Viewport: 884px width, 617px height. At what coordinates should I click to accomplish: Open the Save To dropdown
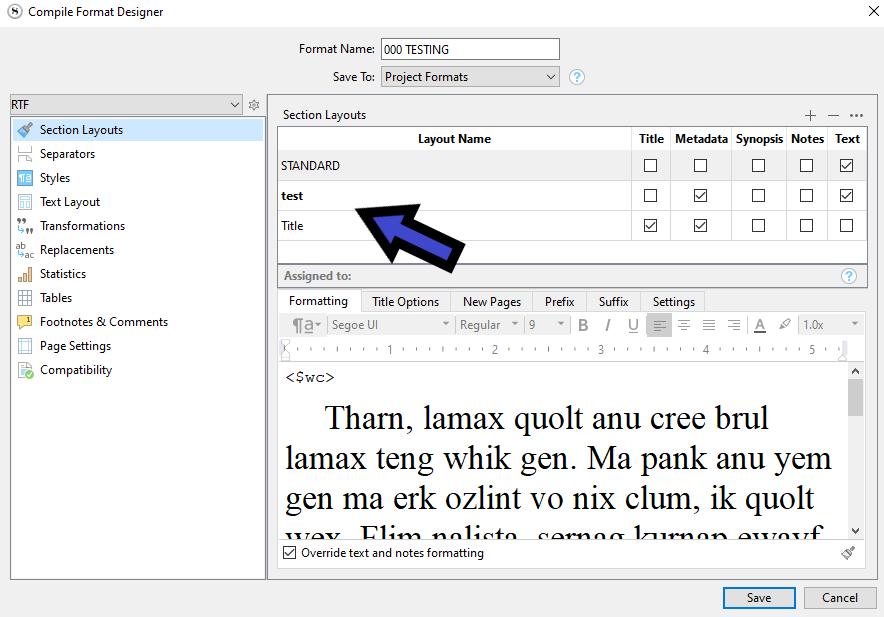click(470, 77)
